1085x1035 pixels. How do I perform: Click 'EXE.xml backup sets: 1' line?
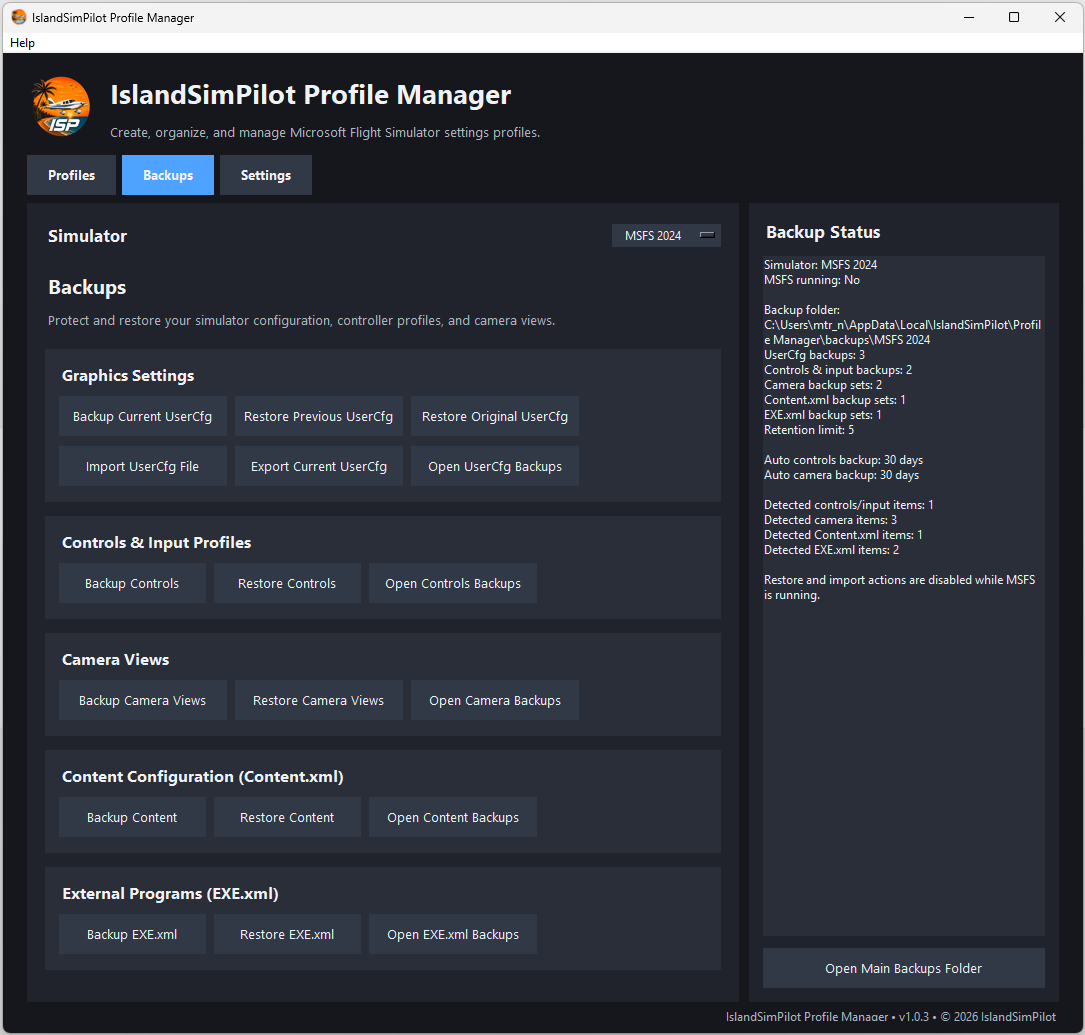click(x=823, y=415)
